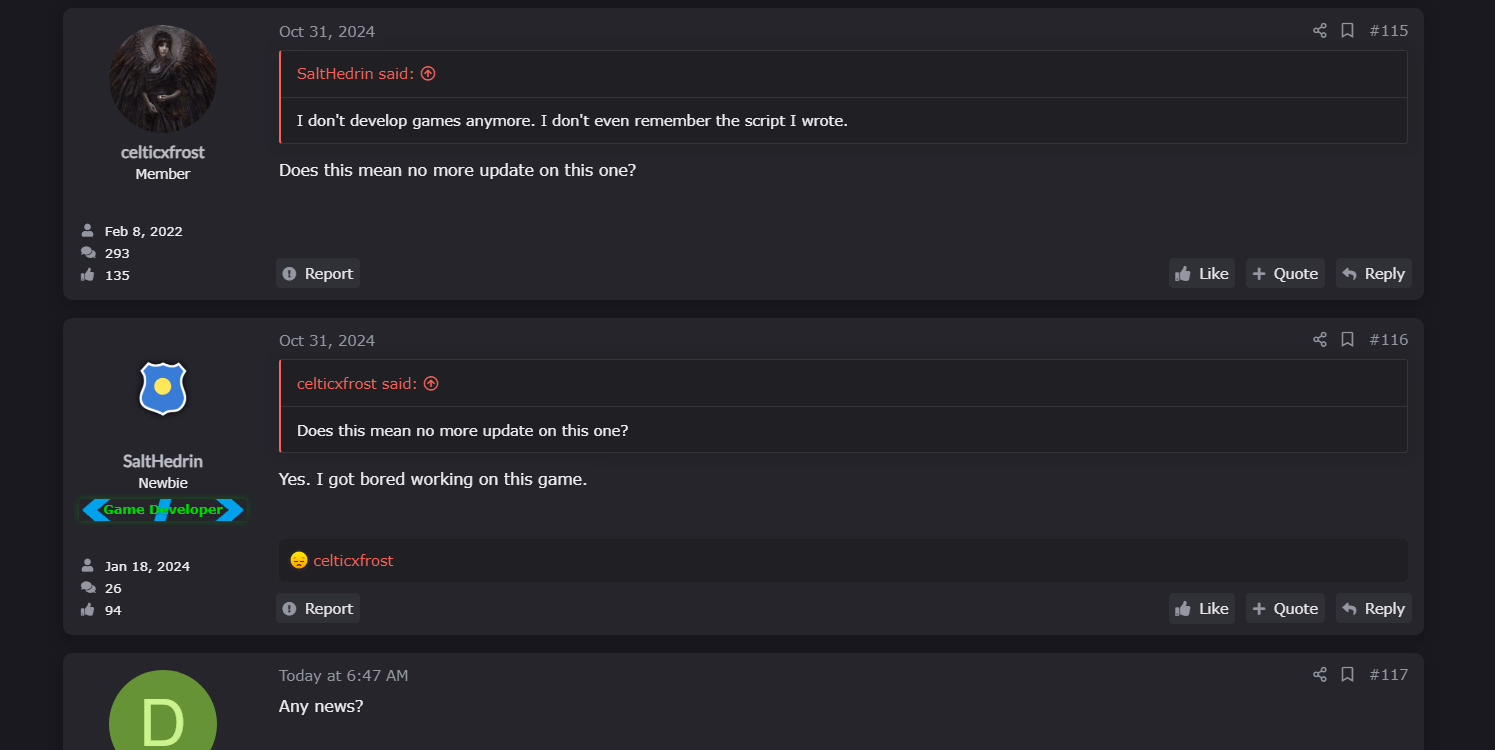This screenshot has width=1495, height=750.
Task: Reply to SaltHedrin's post #116
Action: [x=1374, y=609]
